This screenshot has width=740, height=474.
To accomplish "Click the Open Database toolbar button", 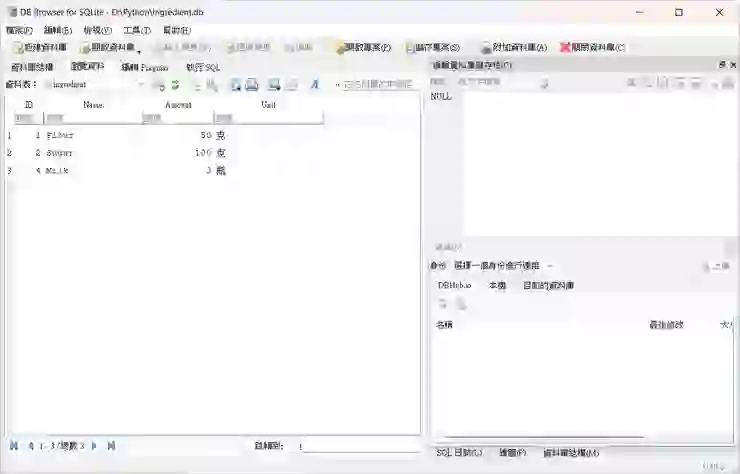I will click(x=108, y=48).
